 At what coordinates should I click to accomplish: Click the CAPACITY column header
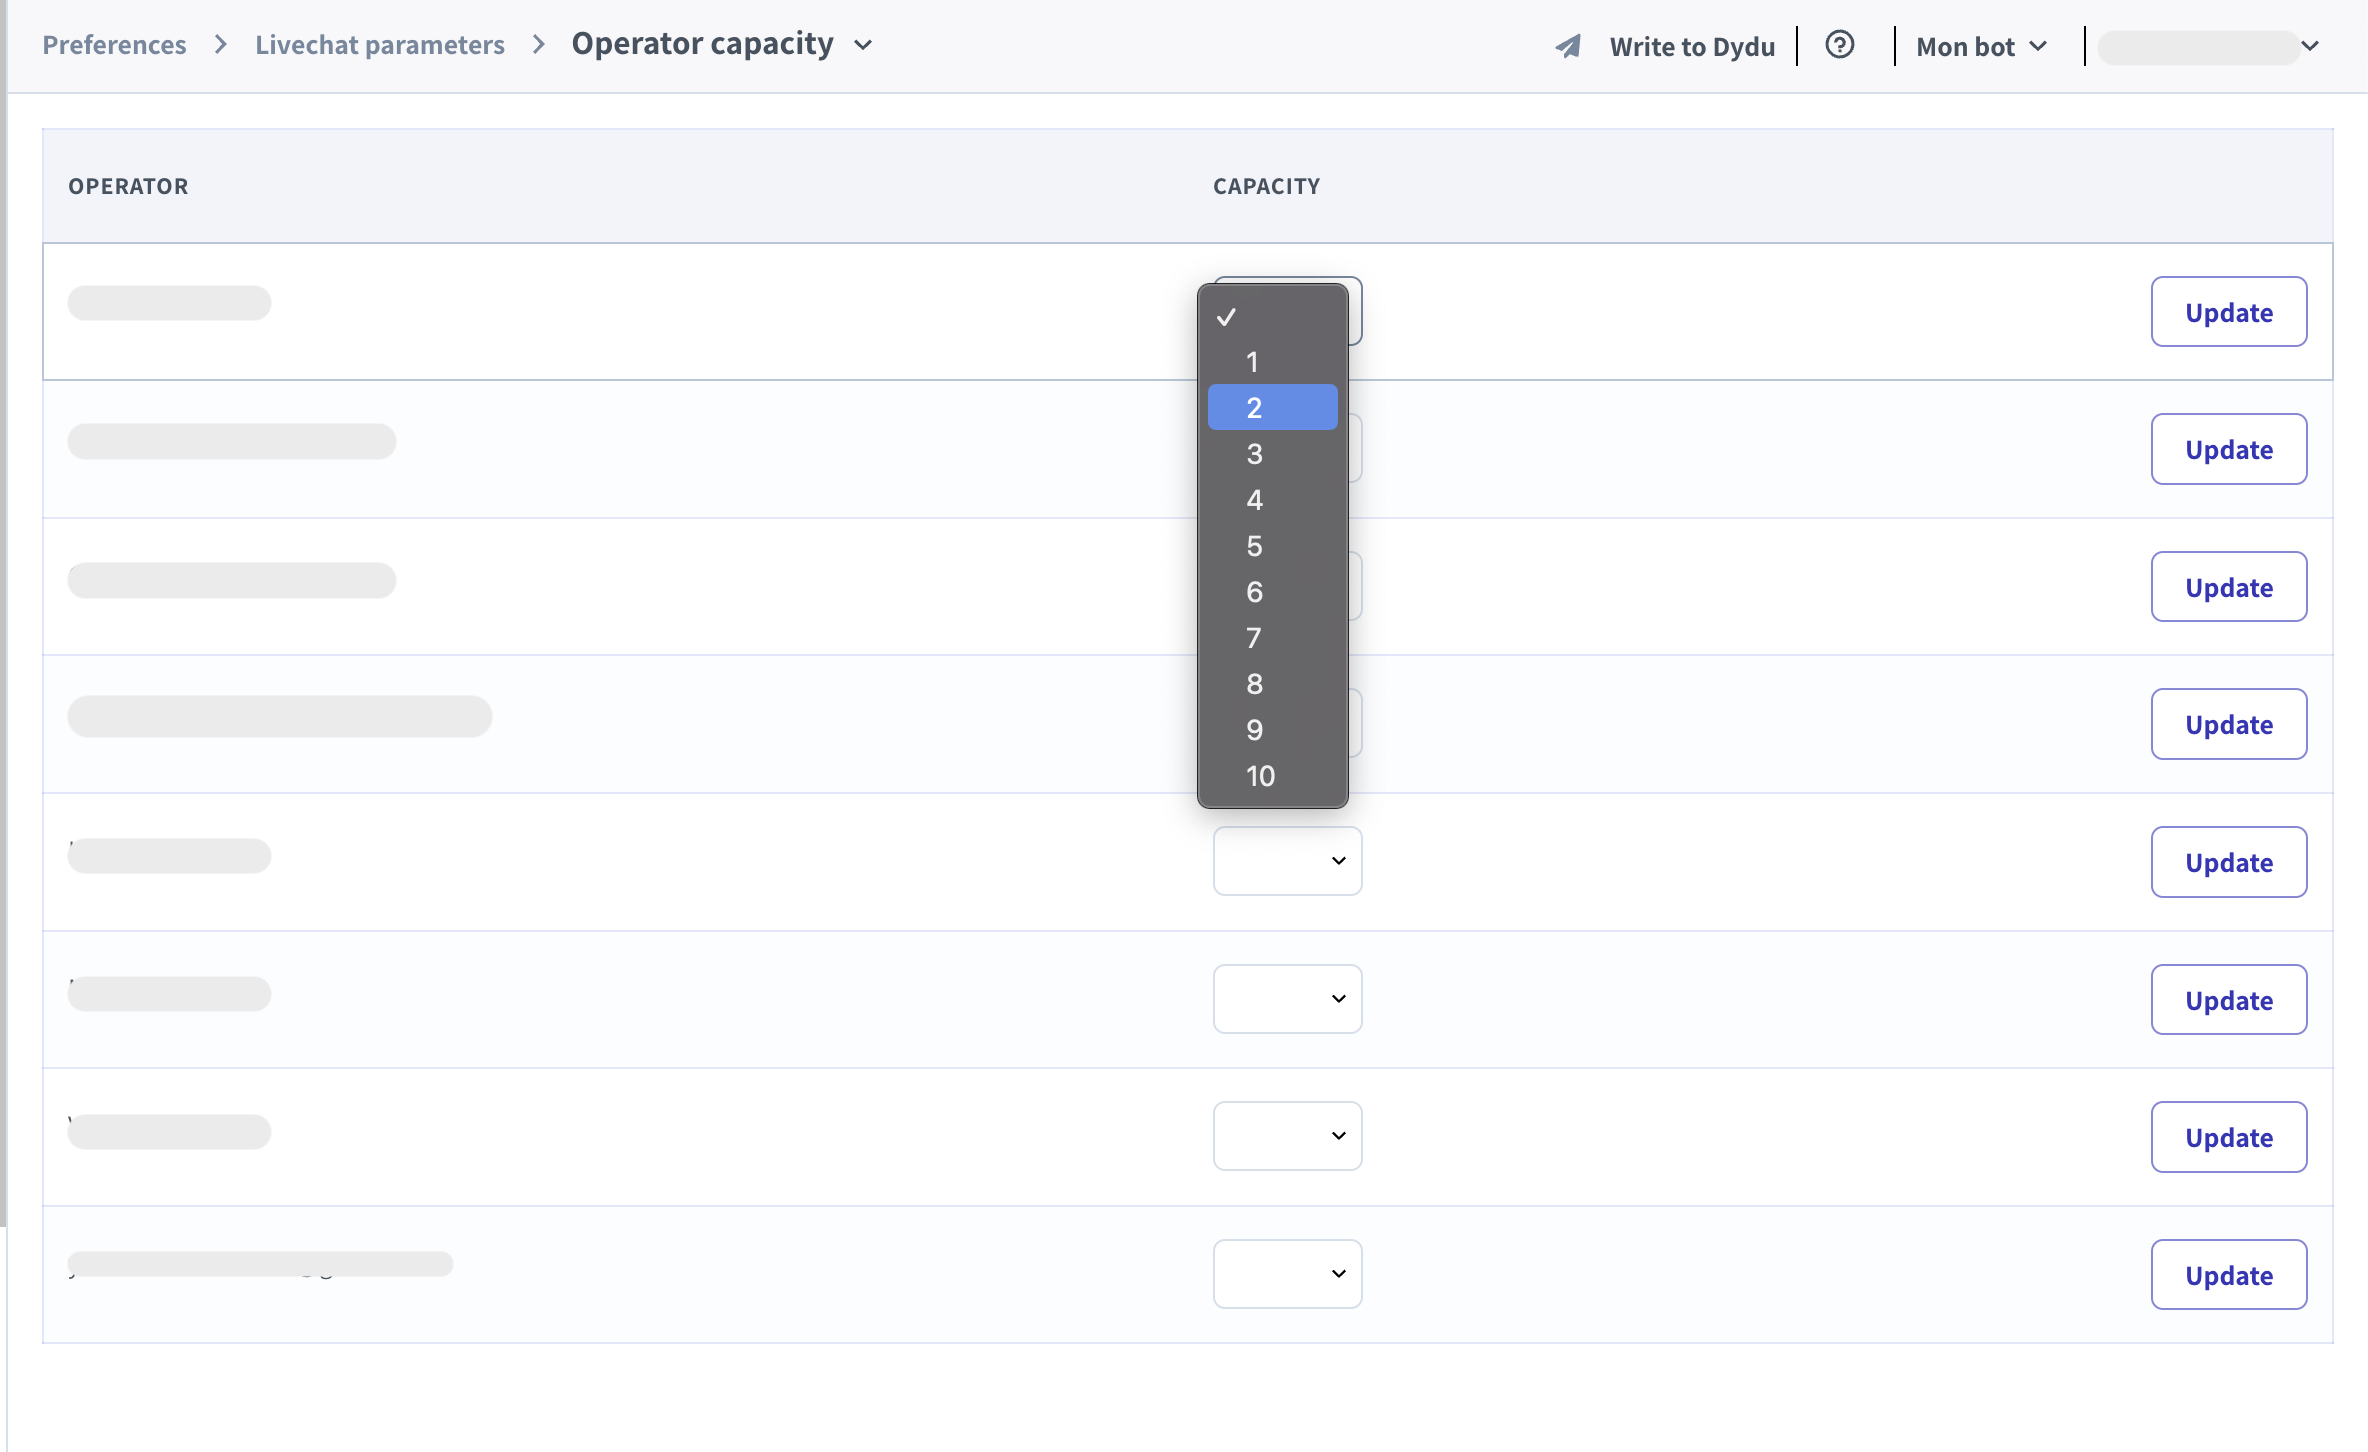(1266, 186)
